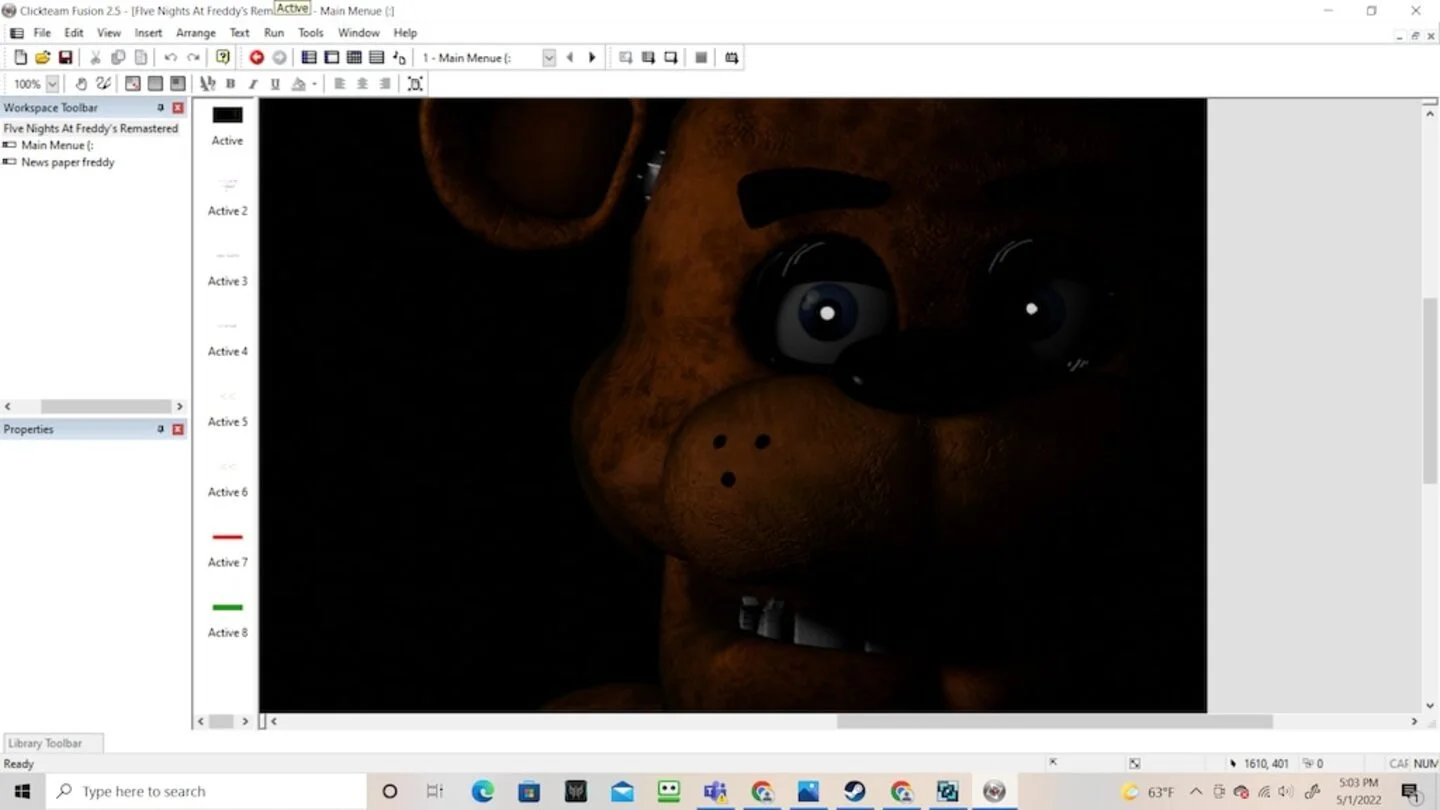Align text right

point(385,84)
